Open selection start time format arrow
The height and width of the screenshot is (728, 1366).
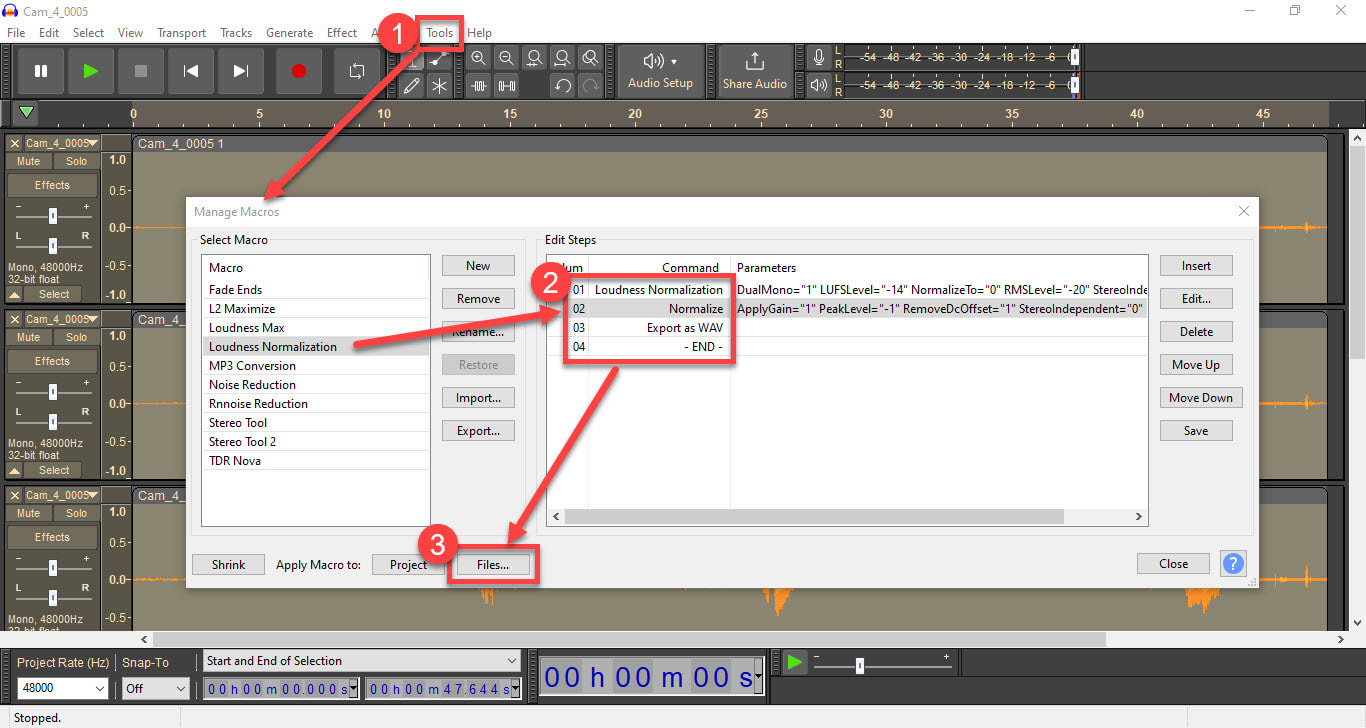click(x=354, y=689)
